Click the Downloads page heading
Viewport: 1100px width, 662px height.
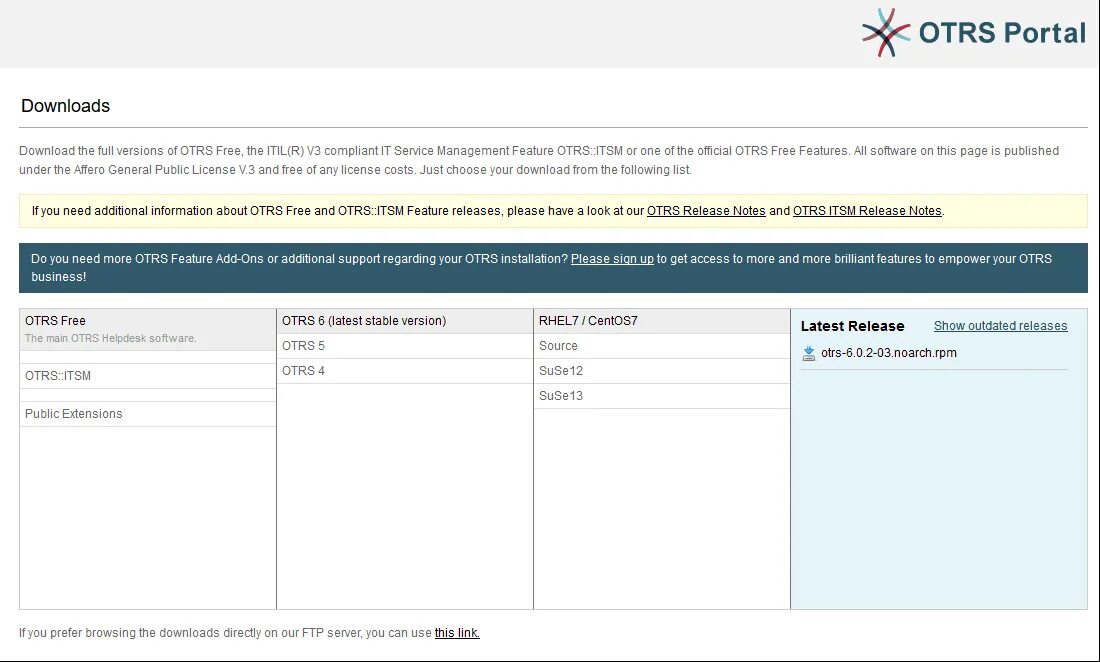(65, 105)
